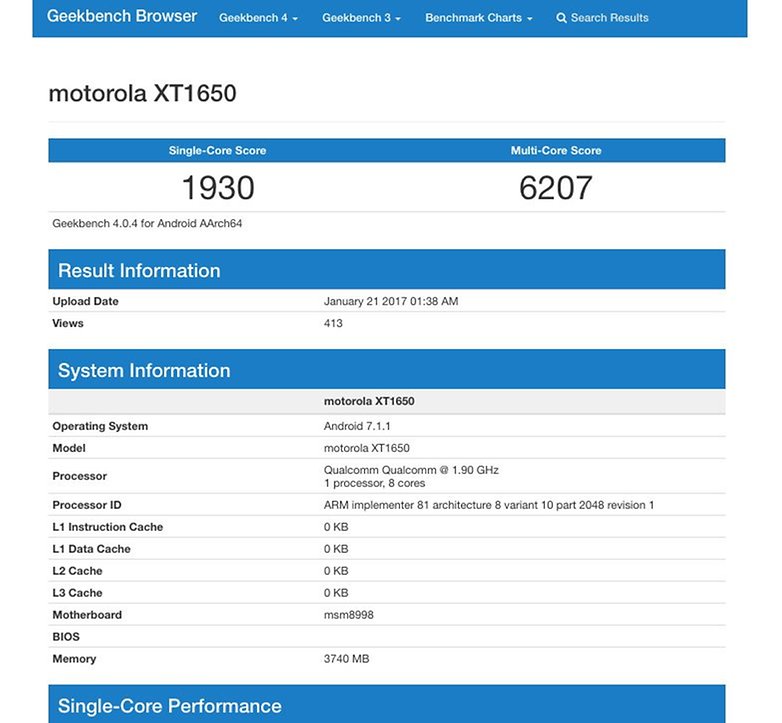Expand the Geekbench 4 dropdown menu
782x723 pixels.
[258, 18]
